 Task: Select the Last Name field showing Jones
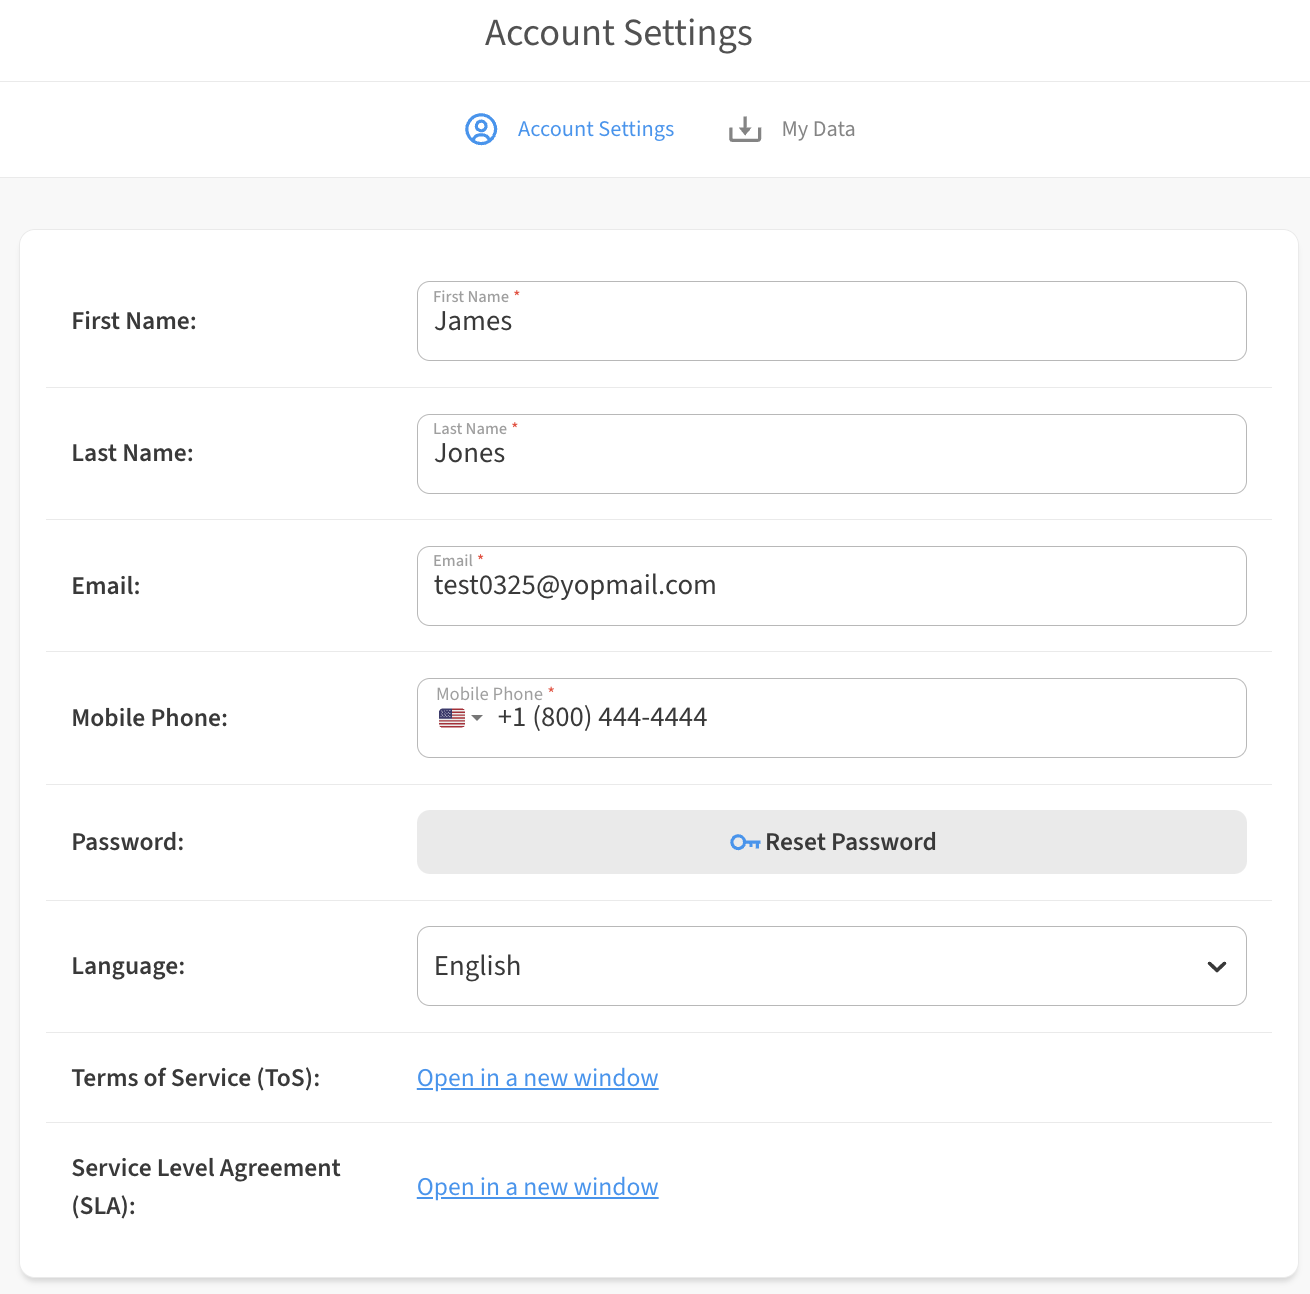point(831,454)
